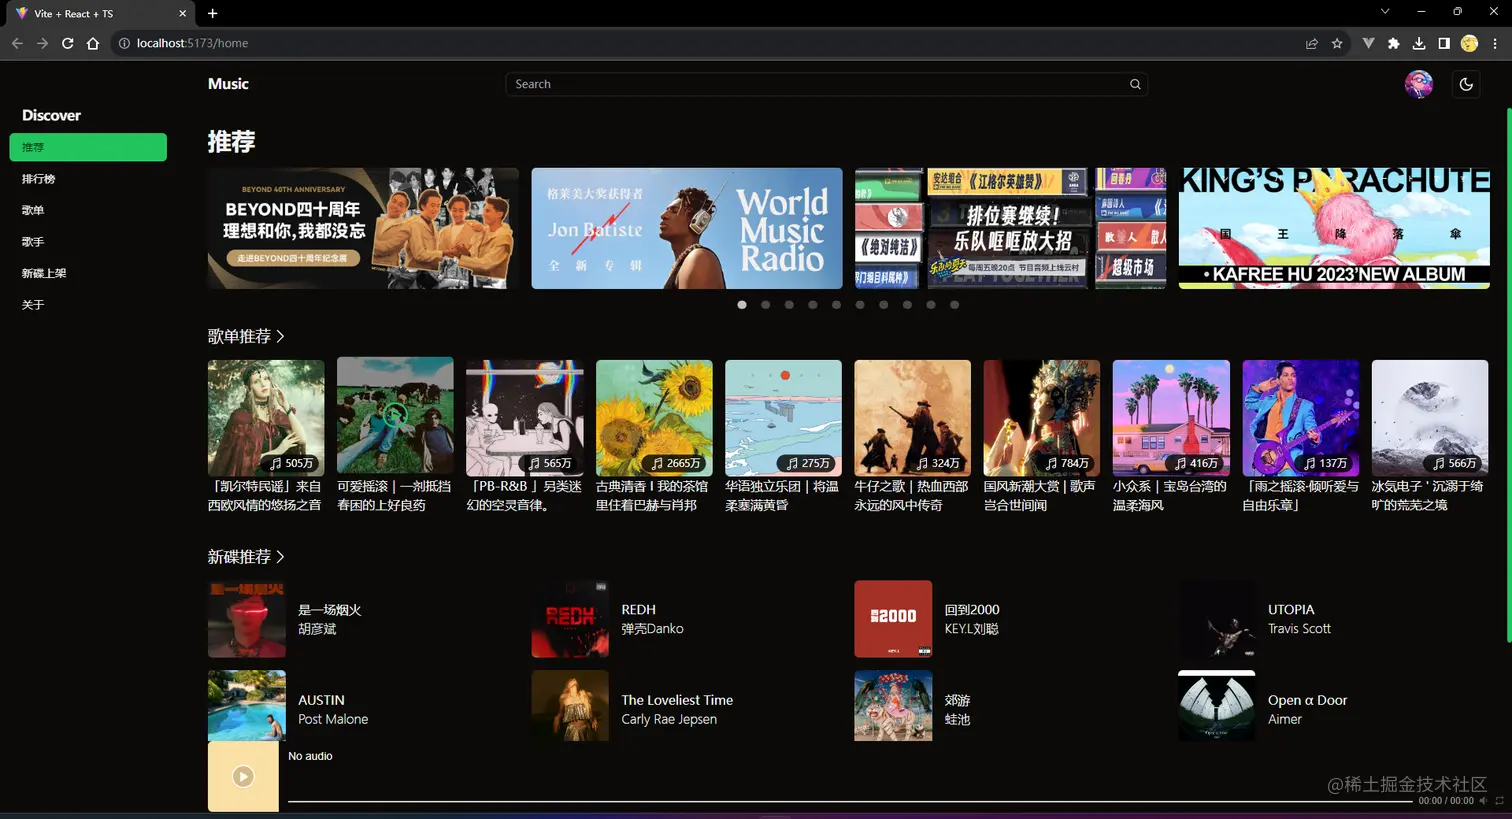
Task: Open the tab search dropdown chevron
Action: point(1385,11)
